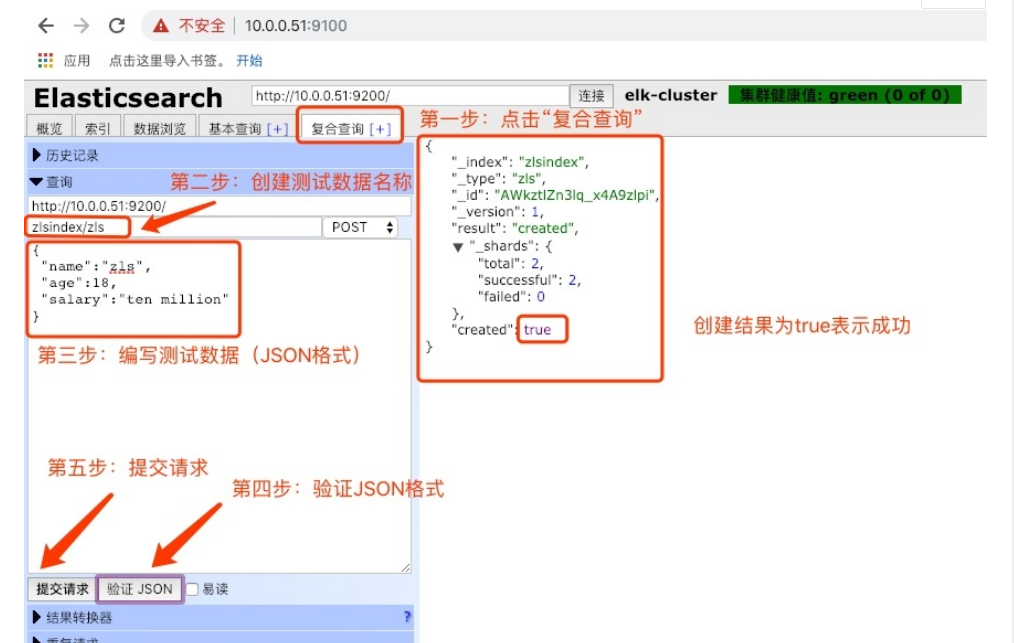Click the "successful": 2 value in result
This screenshot has width=1014, height=643.
click(572, 279)
